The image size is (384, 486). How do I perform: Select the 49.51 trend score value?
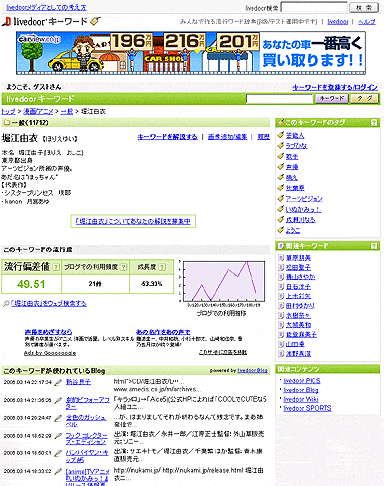point(31,284)
